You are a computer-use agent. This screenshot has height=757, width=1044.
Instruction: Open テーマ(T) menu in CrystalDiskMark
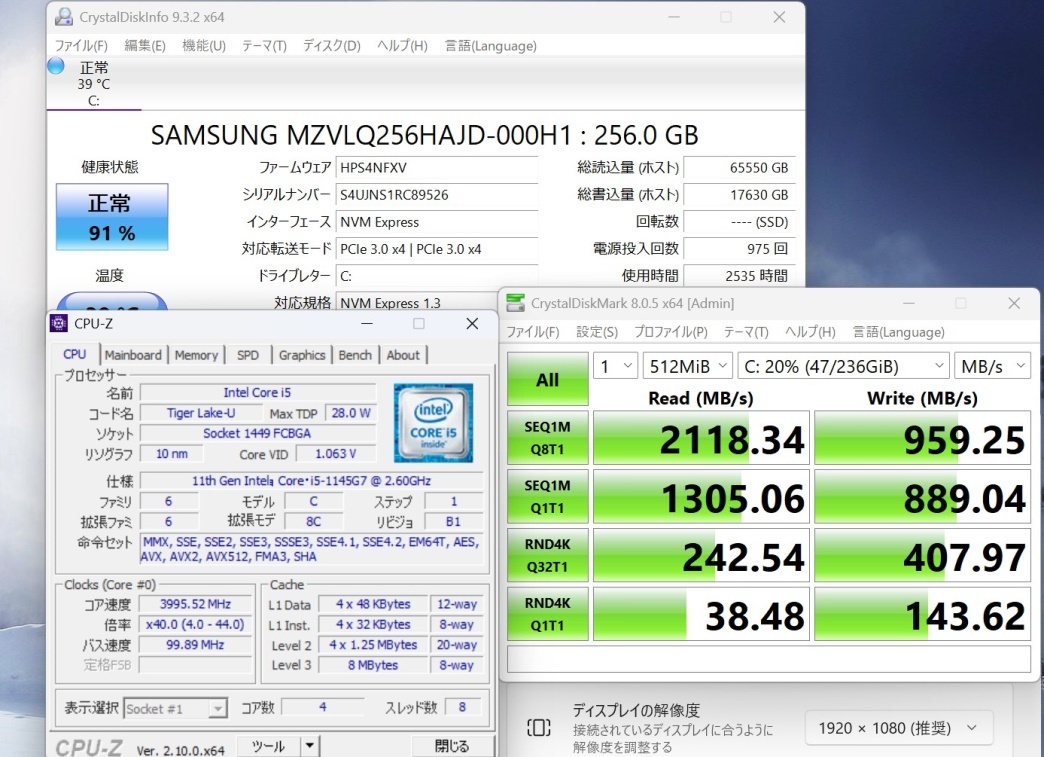click(x=746, y=332)
